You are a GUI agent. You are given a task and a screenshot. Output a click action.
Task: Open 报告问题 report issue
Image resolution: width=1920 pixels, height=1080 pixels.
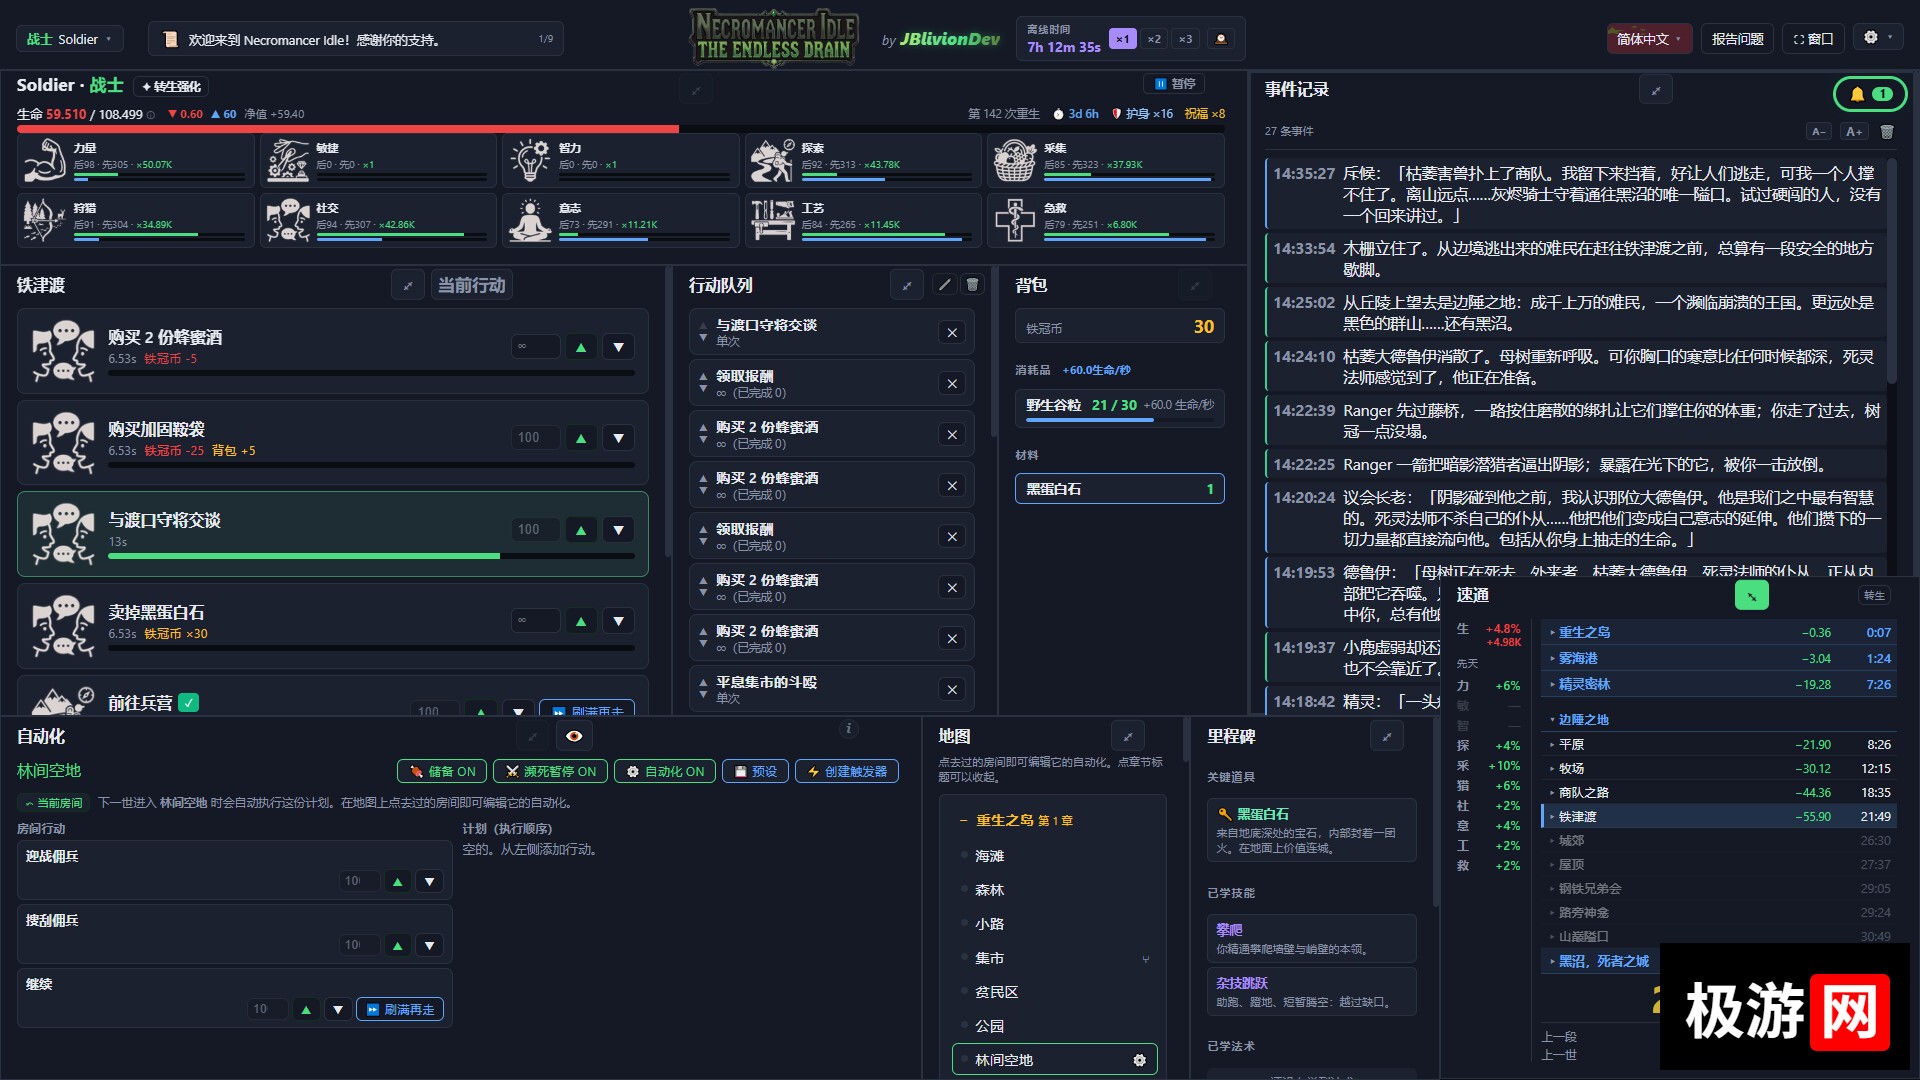(1737, 39)
